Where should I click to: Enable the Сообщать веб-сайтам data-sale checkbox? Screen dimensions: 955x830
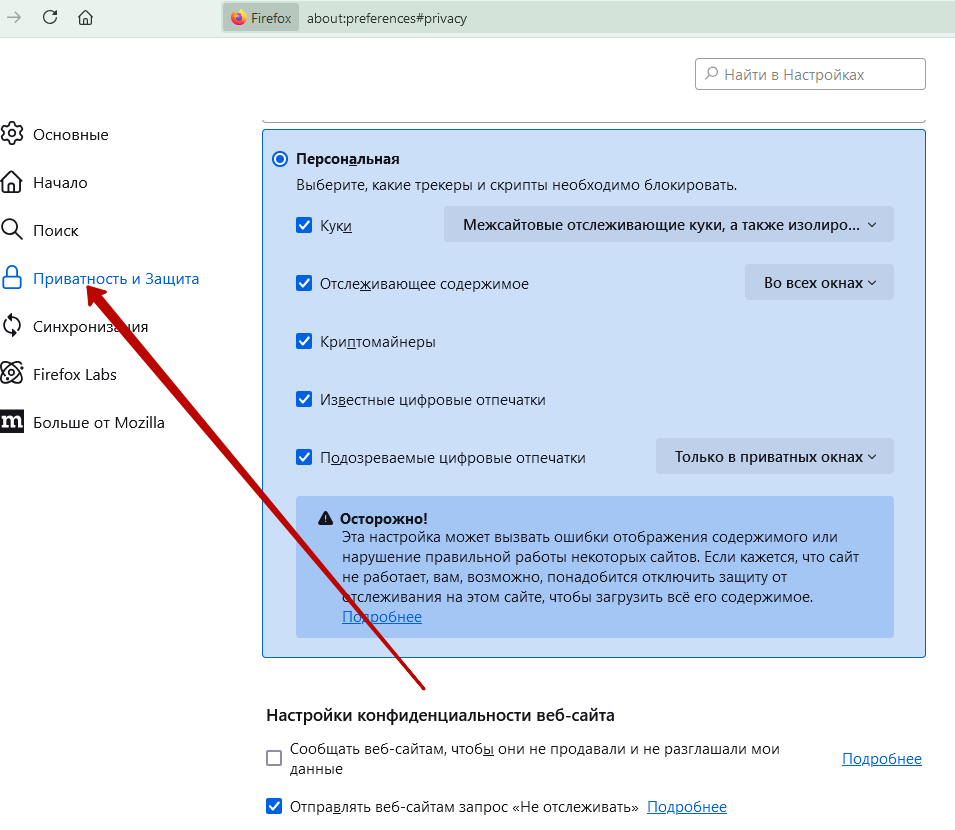tap(274, 758)
